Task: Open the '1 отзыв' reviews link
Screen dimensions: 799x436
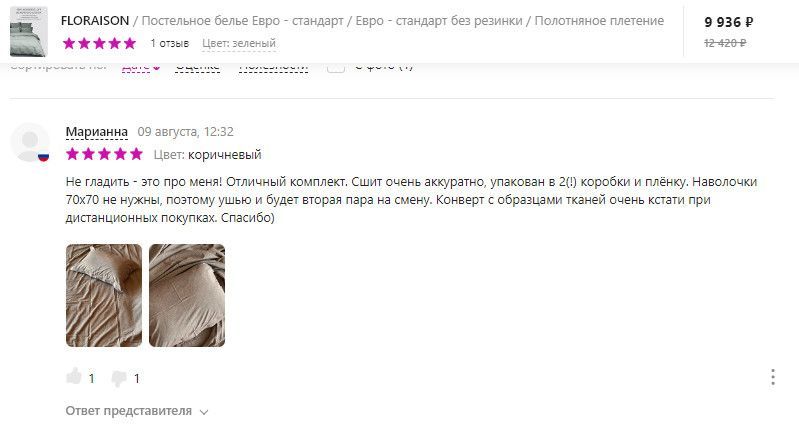Action: [170, 43]
